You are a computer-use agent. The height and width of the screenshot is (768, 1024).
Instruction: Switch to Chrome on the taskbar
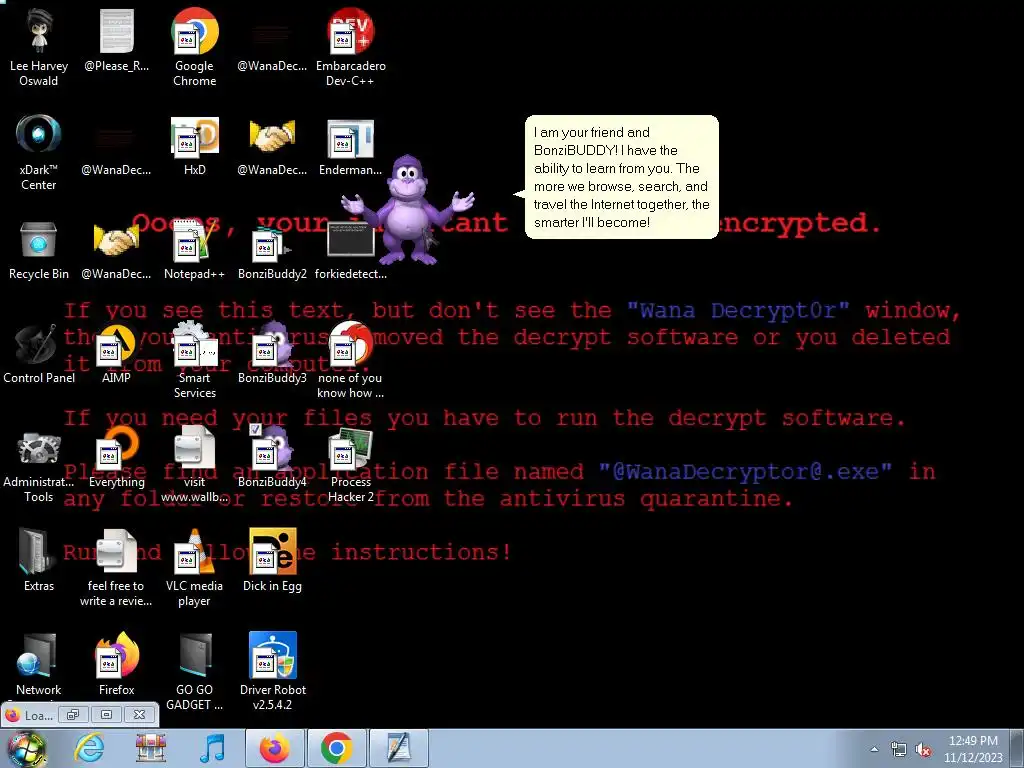tap(337, 748)
